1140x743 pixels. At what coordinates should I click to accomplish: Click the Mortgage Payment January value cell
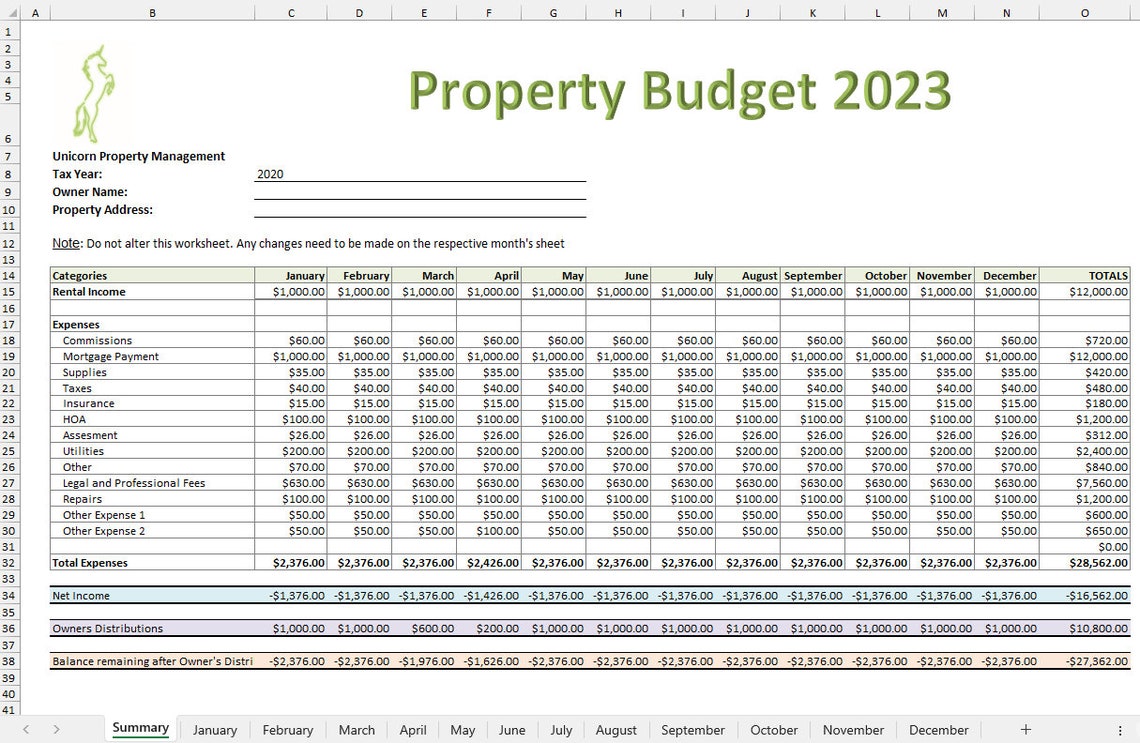pyautogui.click(x=291, y=355)
